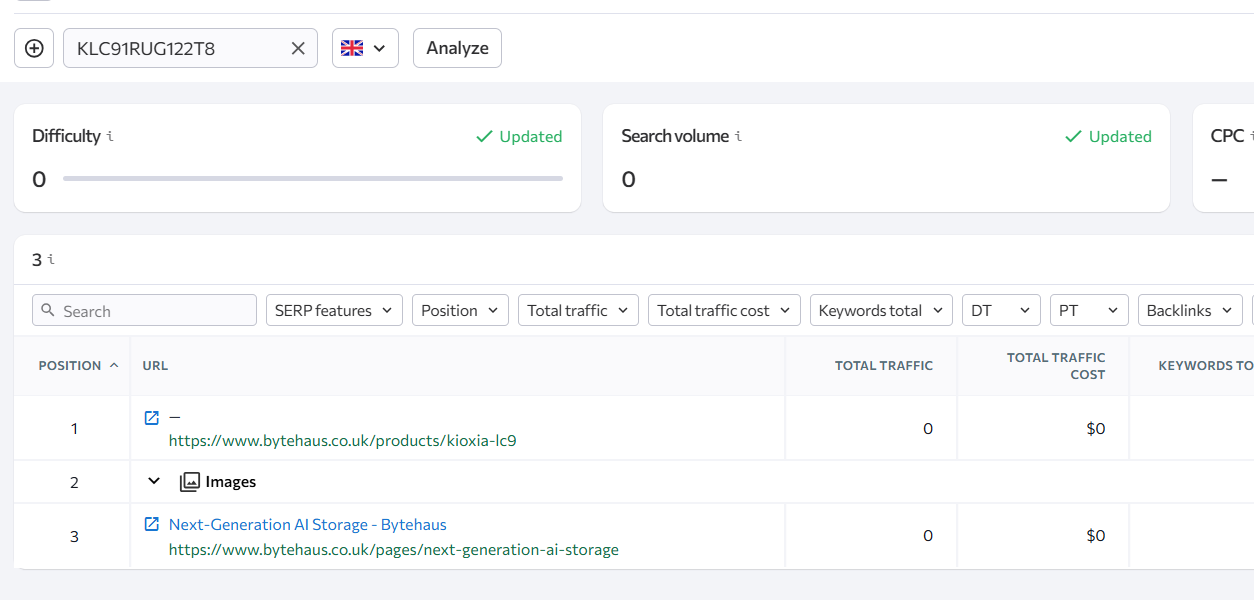1254x600 pixels.
Task: Click the Difficulty progress bar
Action: (312, 179)
